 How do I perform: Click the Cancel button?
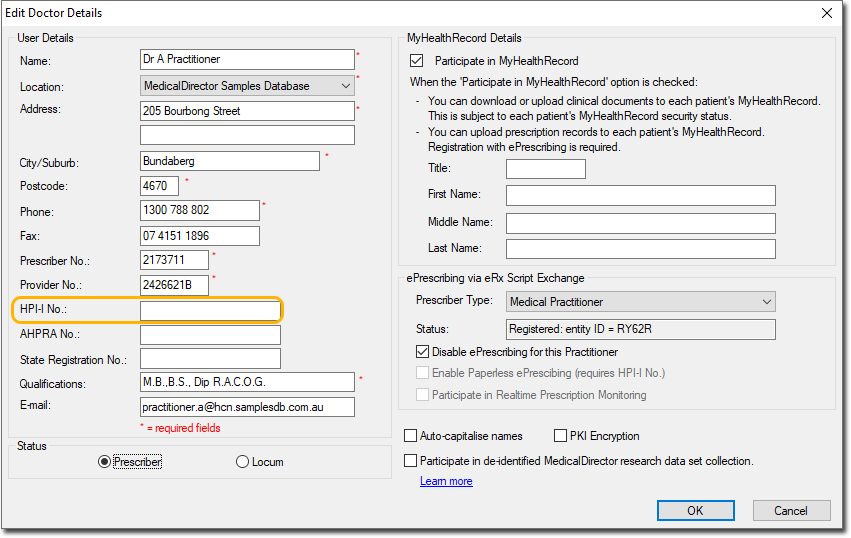click(x=790, y=510)
